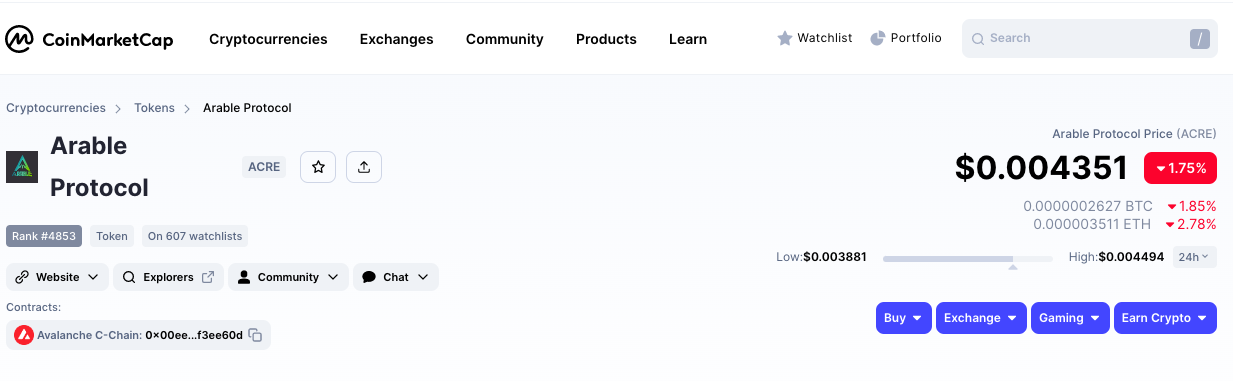Expand Community dropdown under Rank badges
Screen dimensions: 1233x381
[x=288, y=277]
